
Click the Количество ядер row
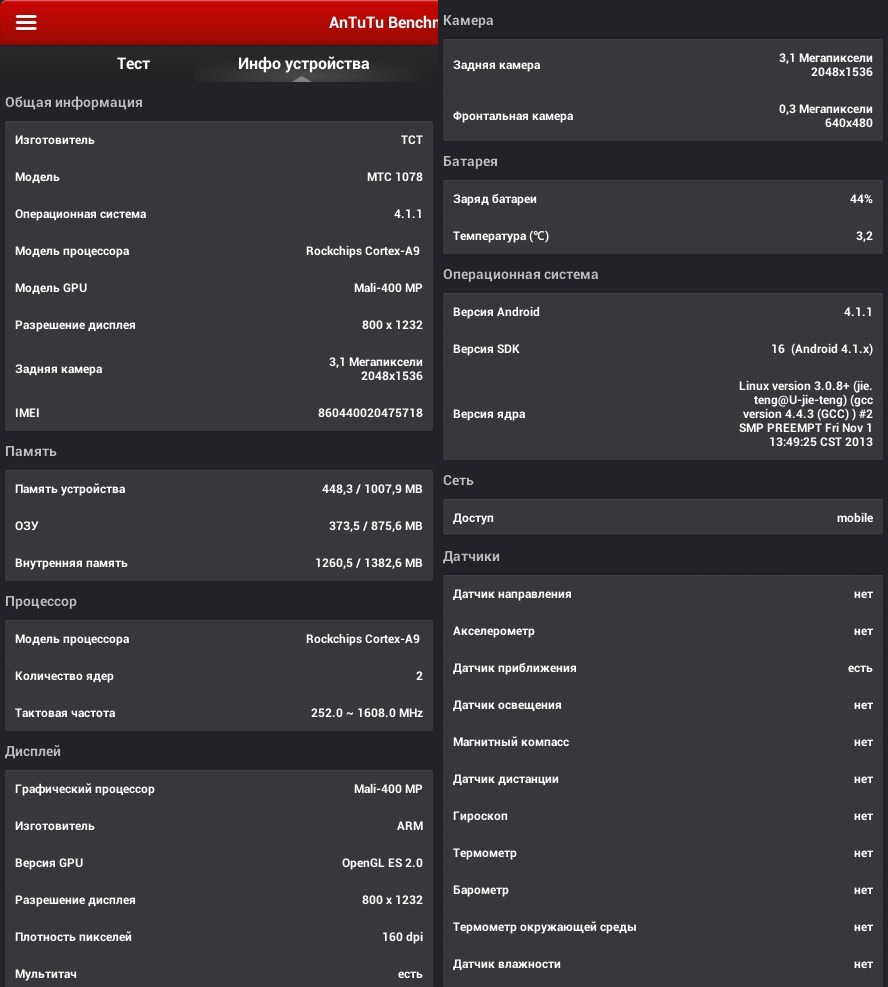point(218,676)
